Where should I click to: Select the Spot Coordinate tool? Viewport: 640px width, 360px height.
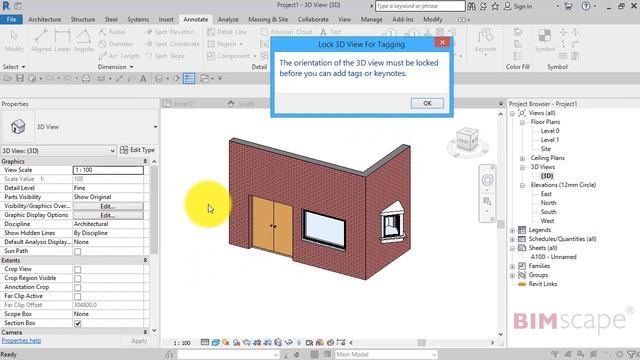click(x=172, y=44)
